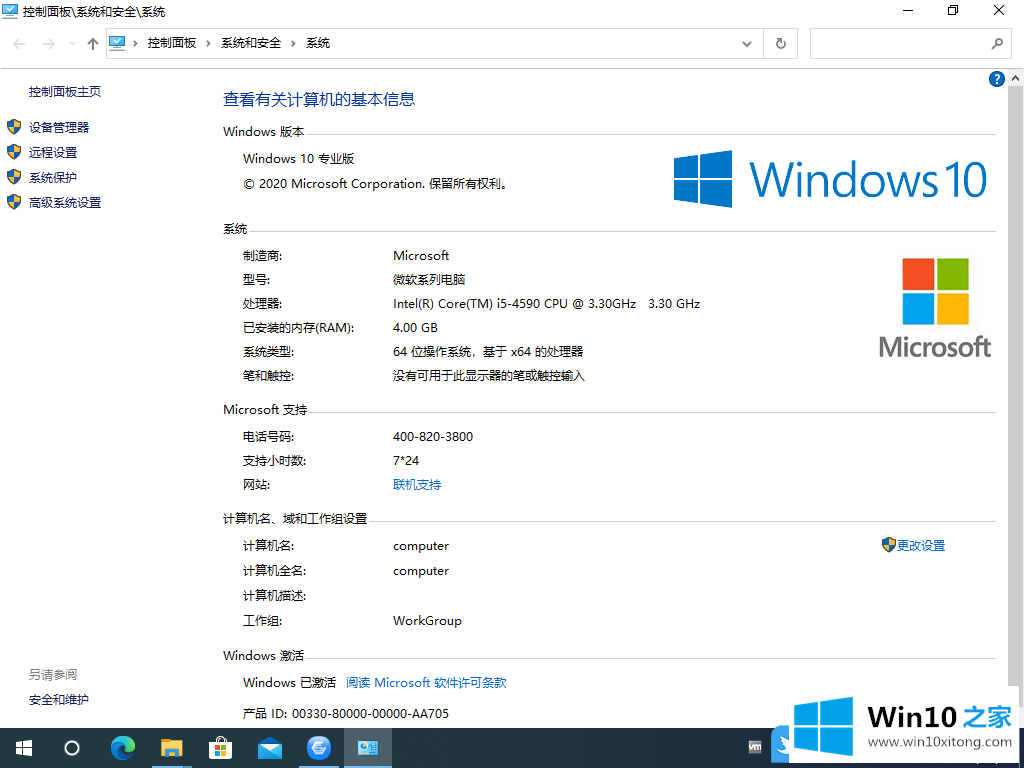Open Microsoft Store from the taskbar
The height and width of the screenshot is (768, 1024).
coord(221,748)
